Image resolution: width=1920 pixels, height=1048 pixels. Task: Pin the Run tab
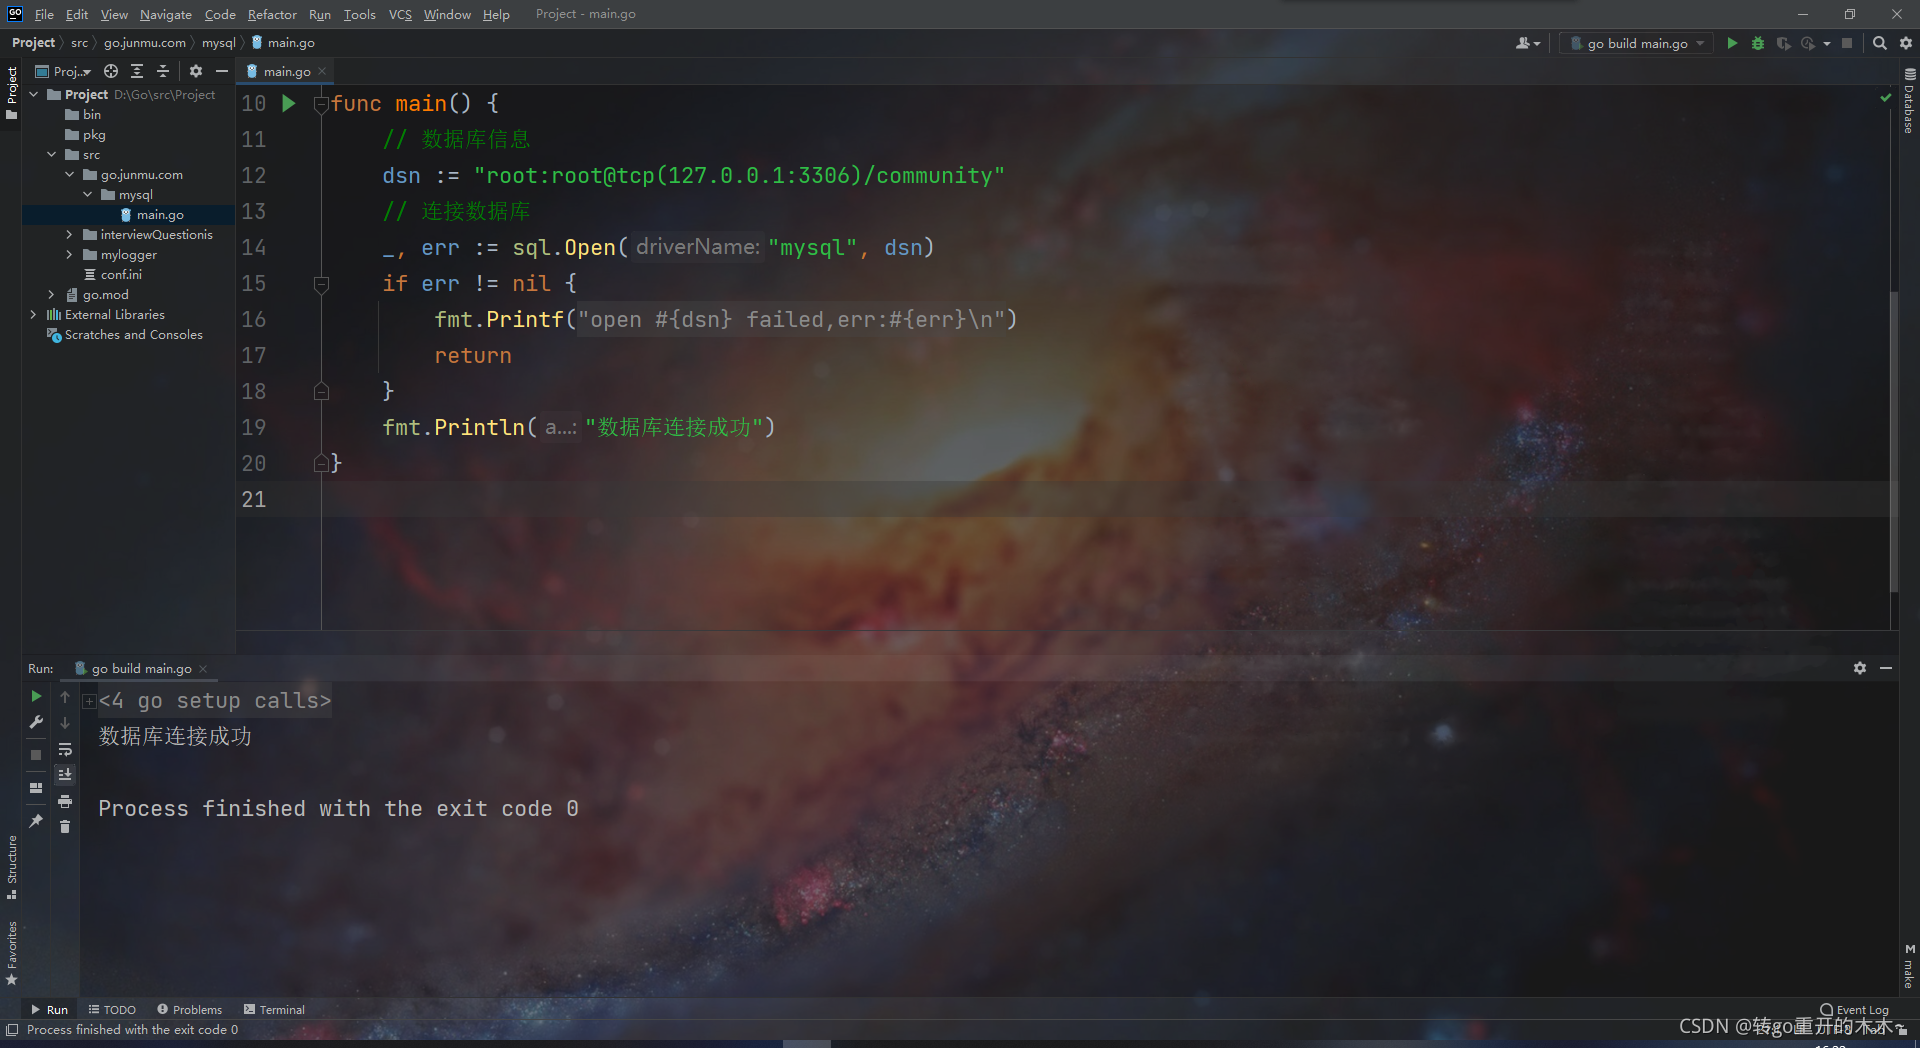tap(36, 821)
